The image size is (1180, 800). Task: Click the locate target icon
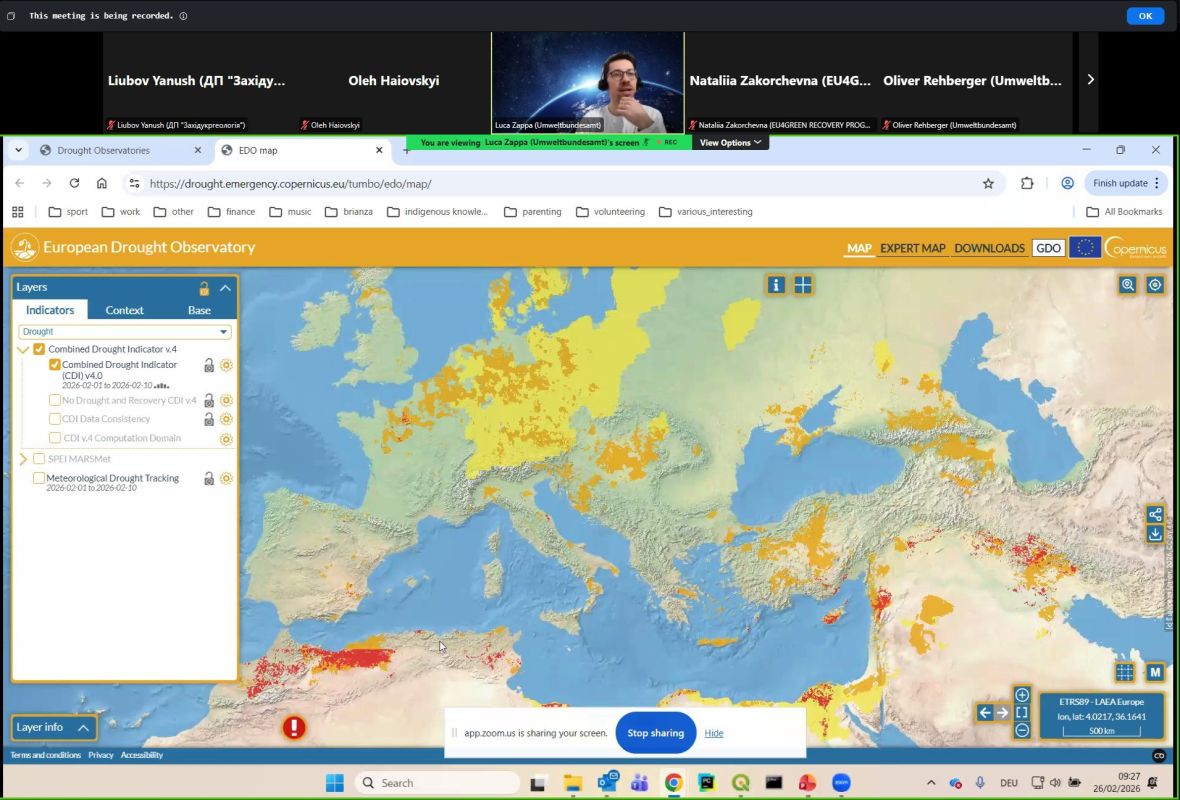(x=1155, y=285)
